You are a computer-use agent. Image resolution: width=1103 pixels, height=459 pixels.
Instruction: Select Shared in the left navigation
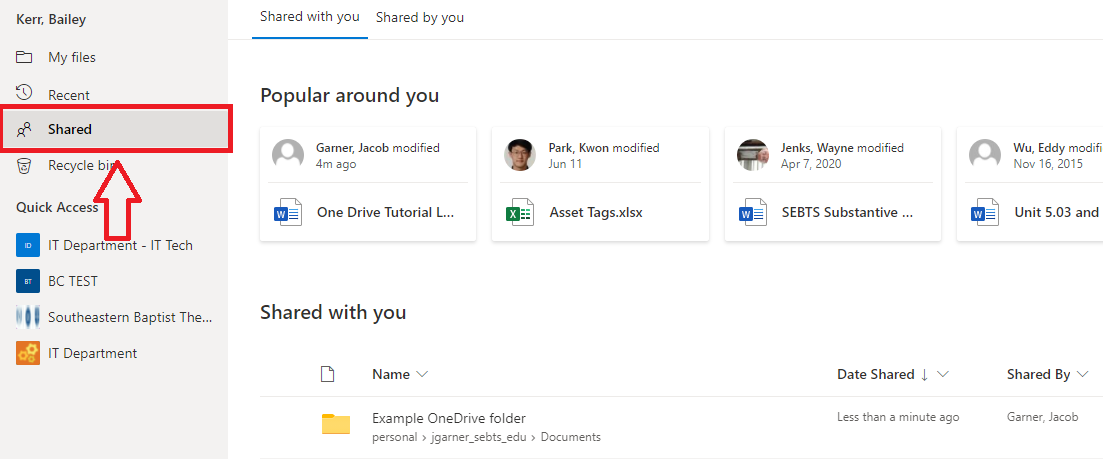tap(70, 129)
